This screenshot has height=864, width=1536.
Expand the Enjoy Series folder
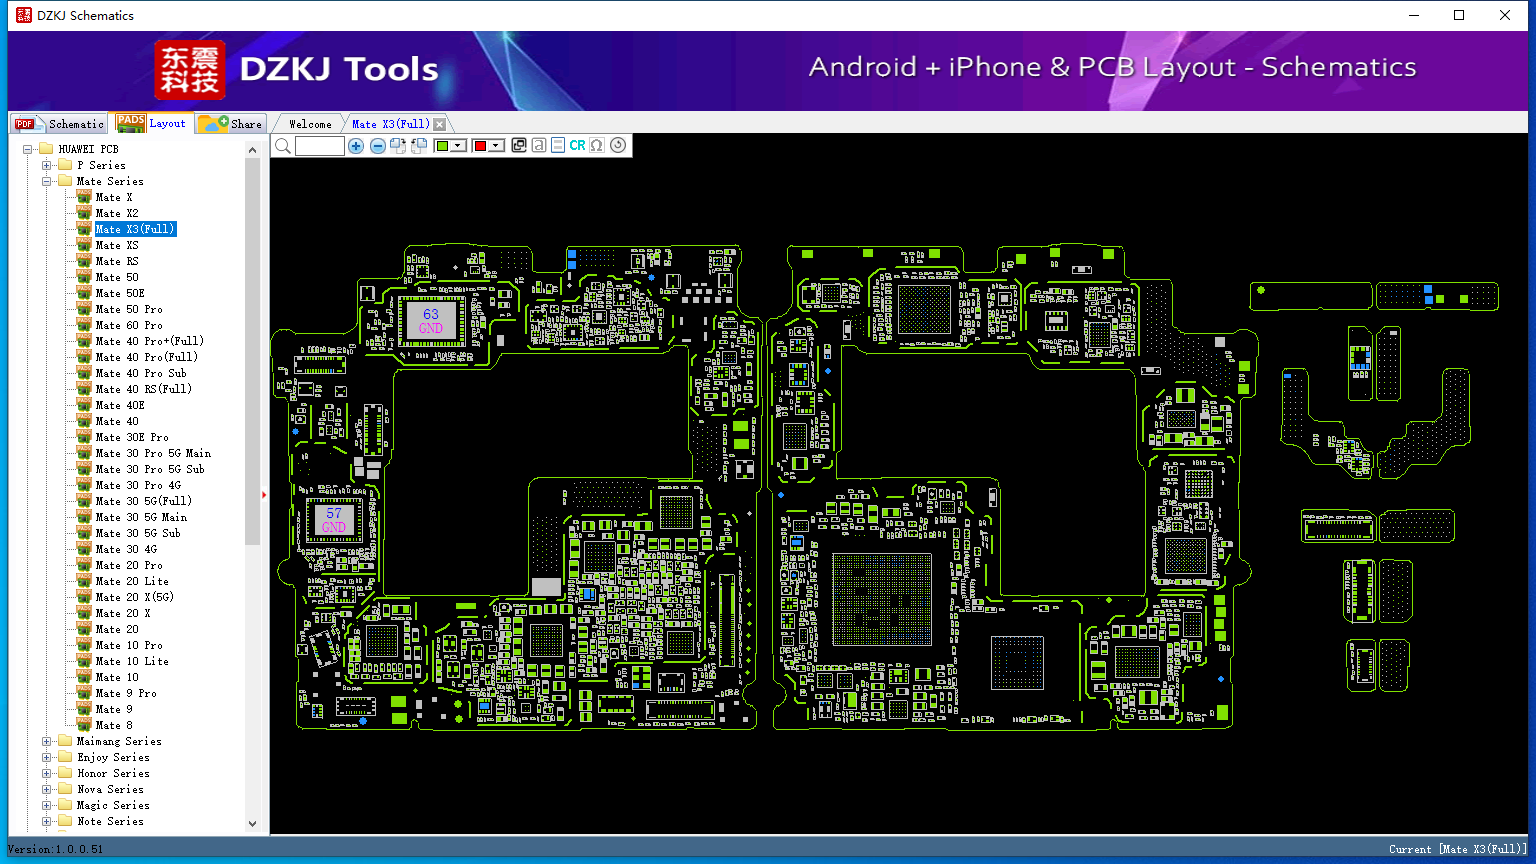(x=46, y=757)
